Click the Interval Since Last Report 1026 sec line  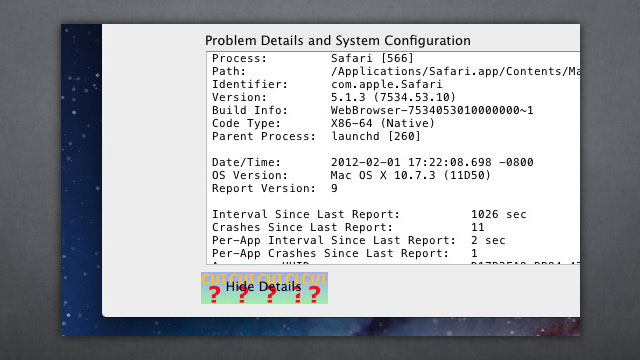369,214
